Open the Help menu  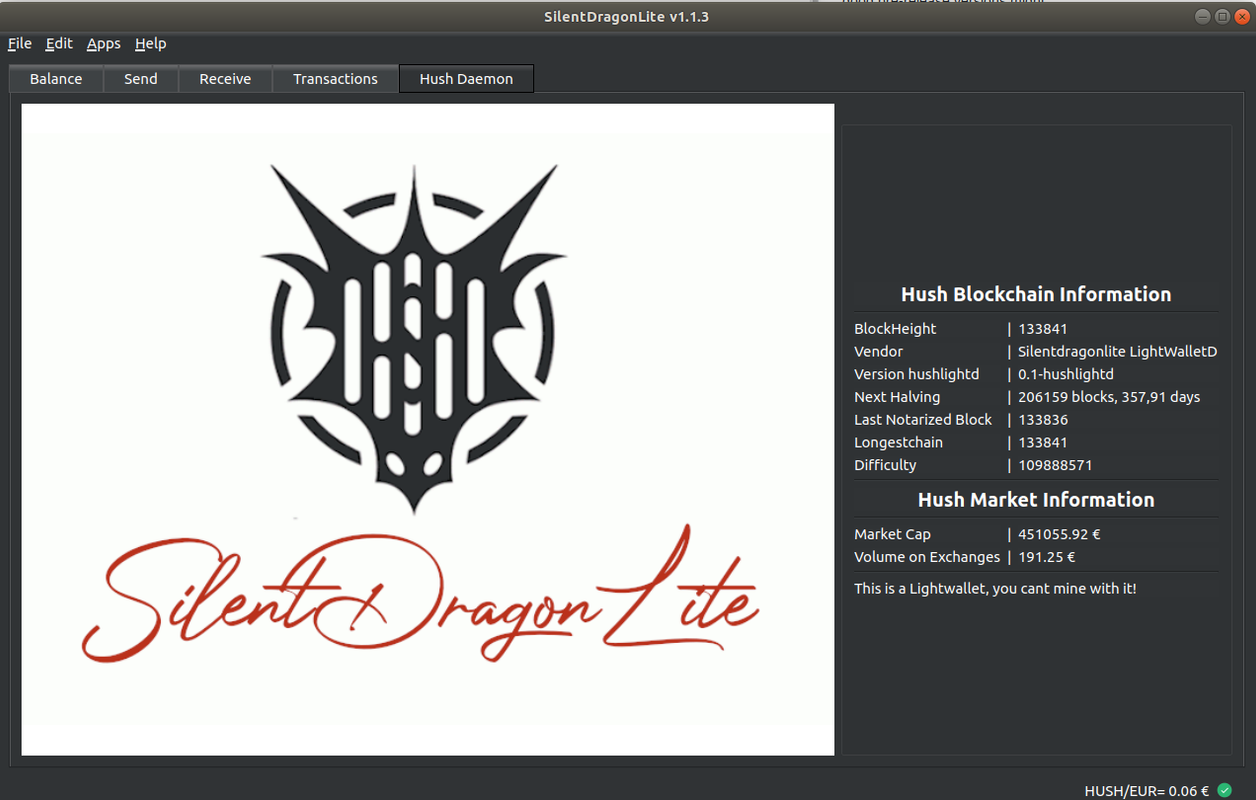(150, 44)
